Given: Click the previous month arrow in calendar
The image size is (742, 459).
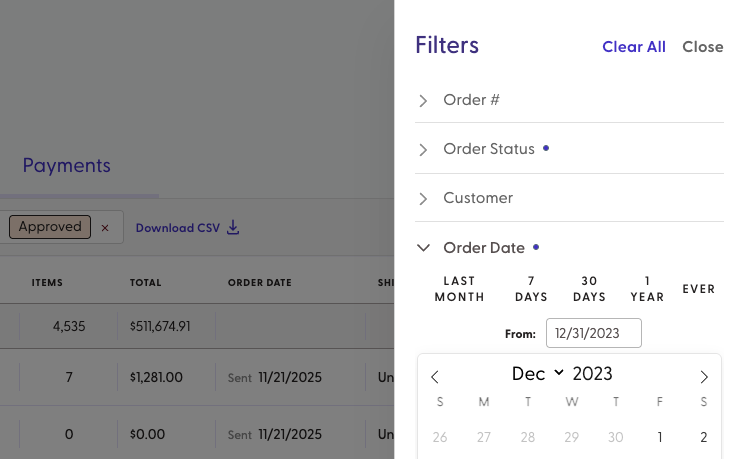Looking at the screenshot, I should click(x=435, y=377).
